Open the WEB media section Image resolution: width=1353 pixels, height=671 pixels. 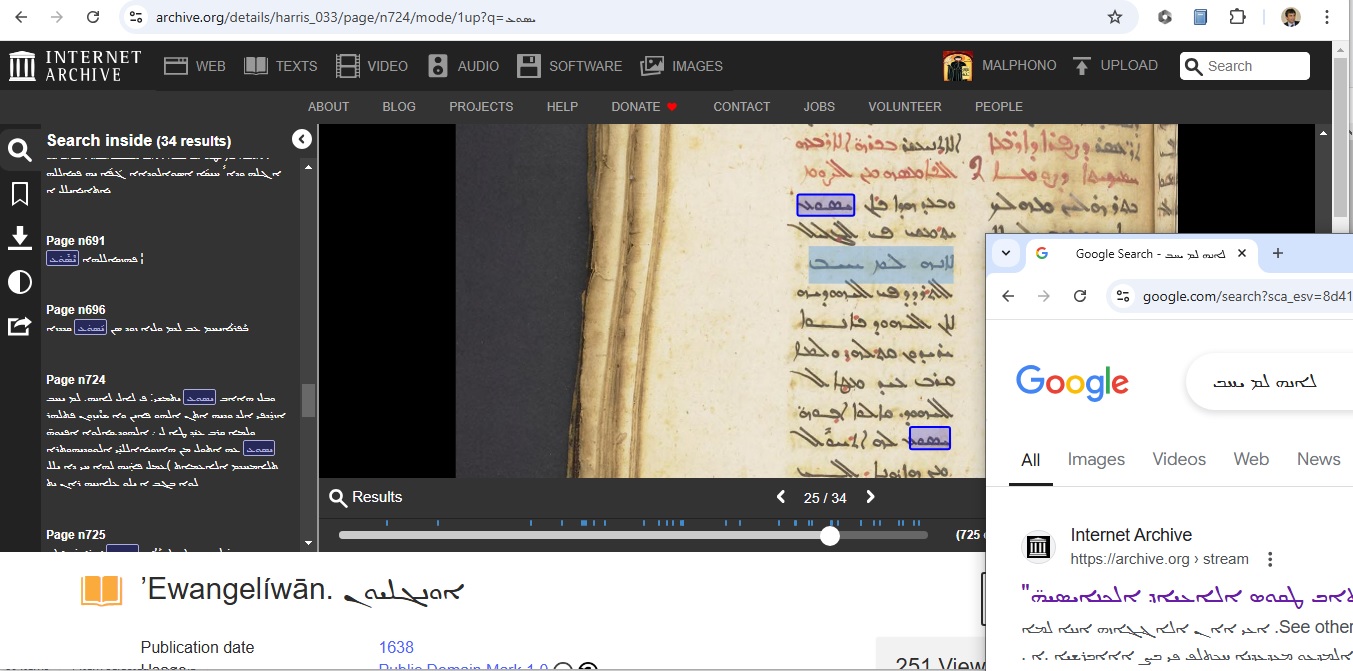[x=195, y=66]
